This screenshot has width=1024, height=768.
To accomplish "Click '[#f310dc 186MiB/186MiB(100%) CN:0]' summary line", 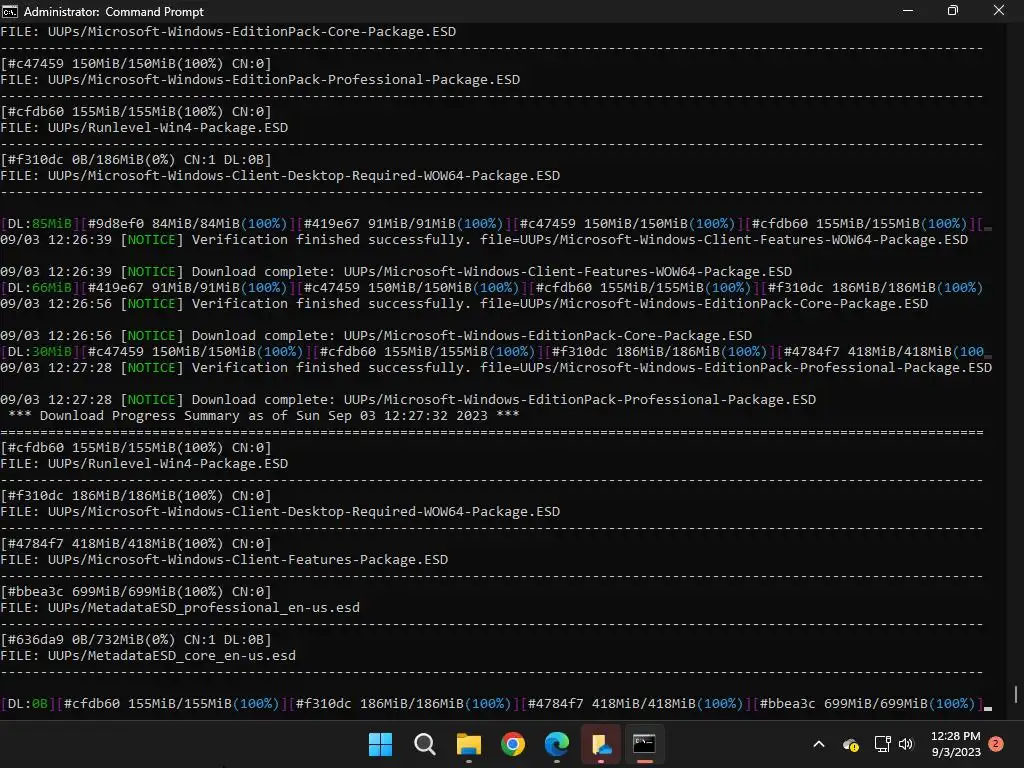I will [136, 496].
